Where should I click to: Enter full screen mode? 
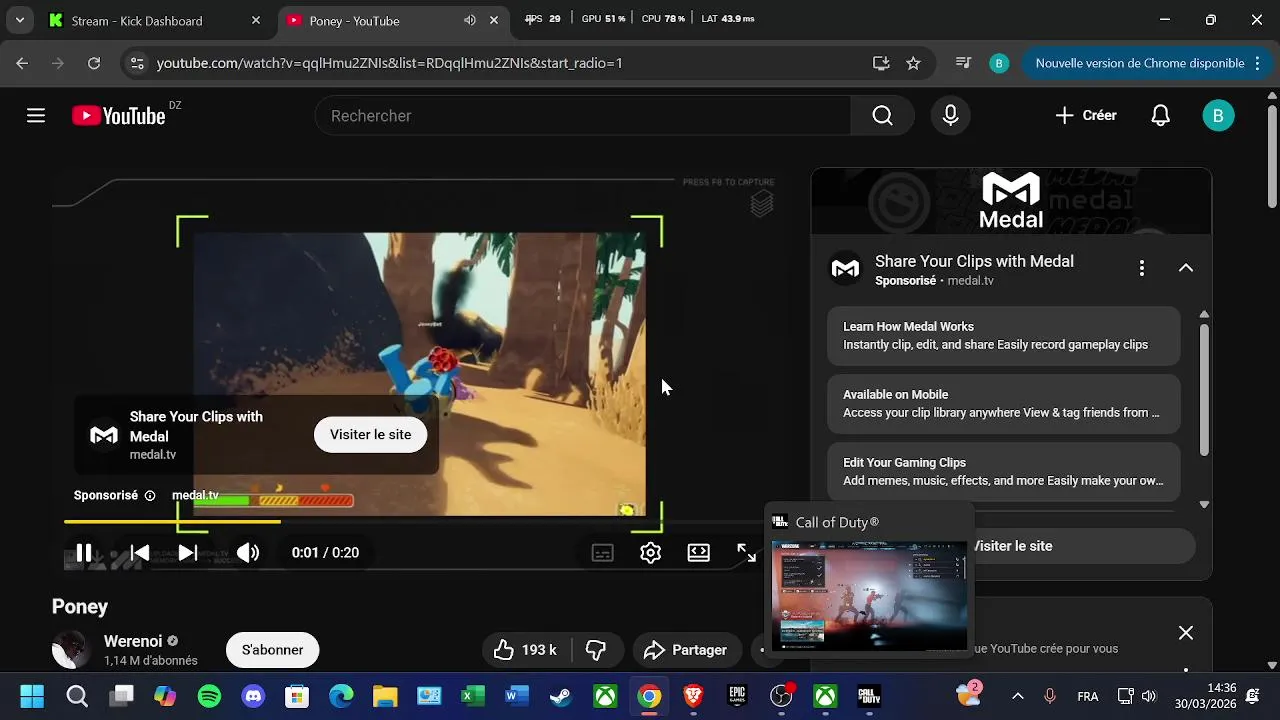(747, 553)
